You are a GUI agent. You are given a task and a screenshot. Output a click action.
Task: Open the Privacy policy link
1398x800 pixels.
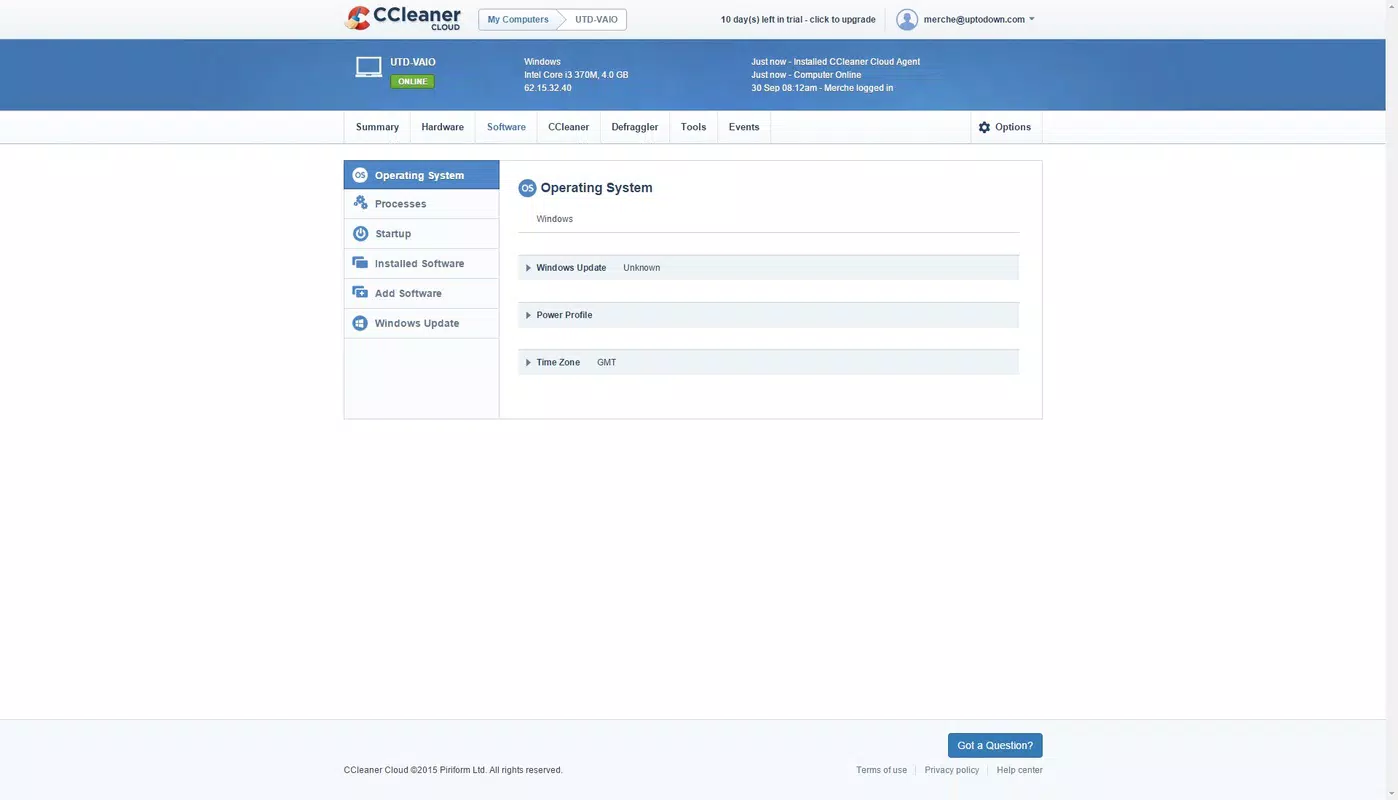click(x=952, y=770)
